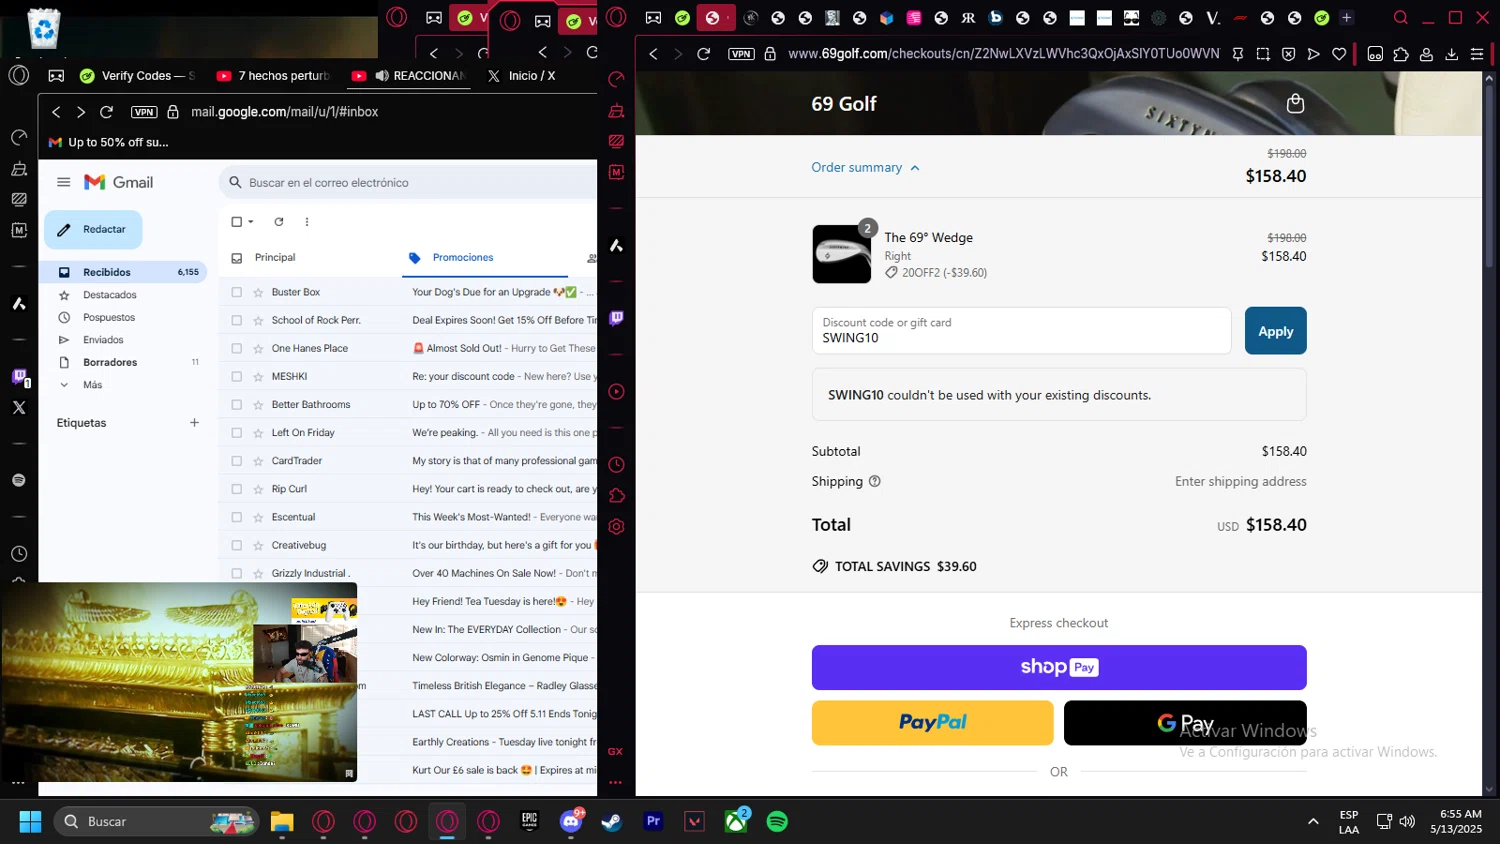Switch to Promociones tab in Gmail
The width and height of the screenshot is (1500, 844).
[x=485, y=258]
